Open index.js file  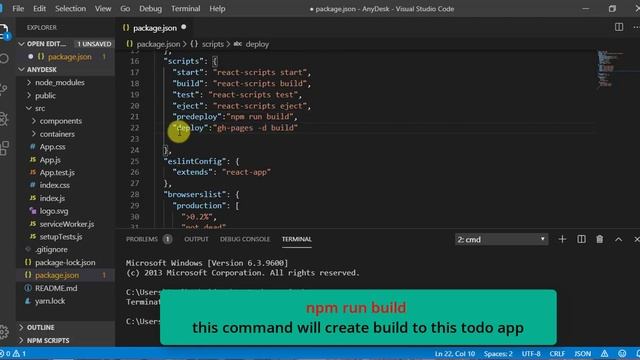coord(52,198)
